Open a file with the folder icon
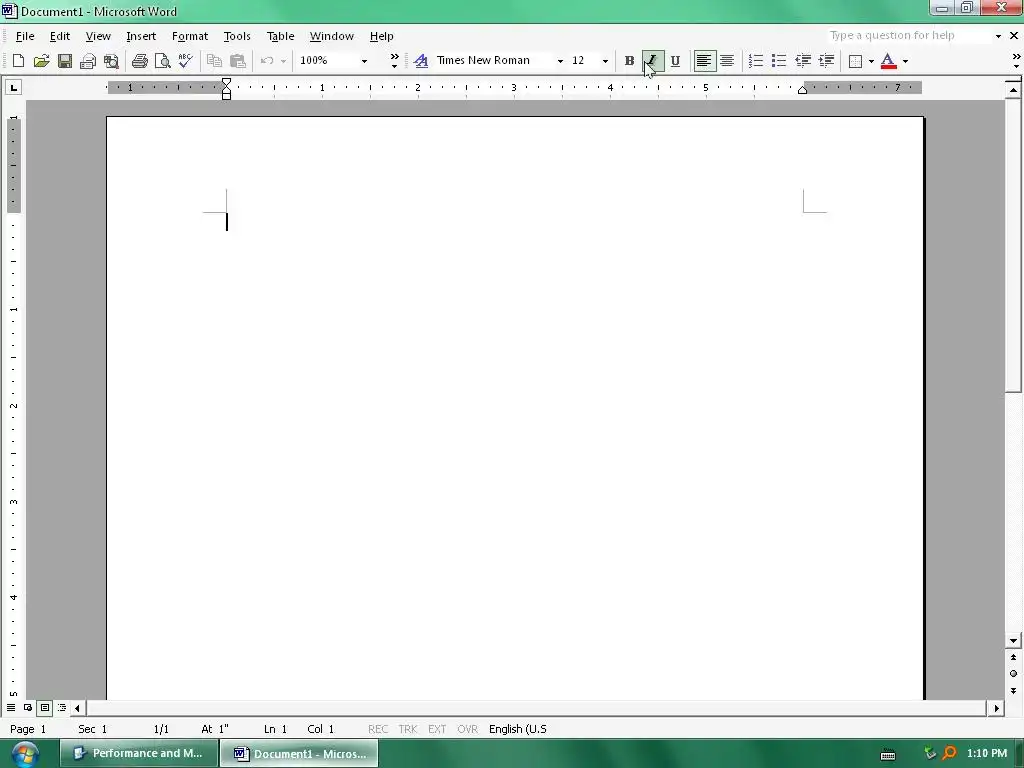 [41, 61]
